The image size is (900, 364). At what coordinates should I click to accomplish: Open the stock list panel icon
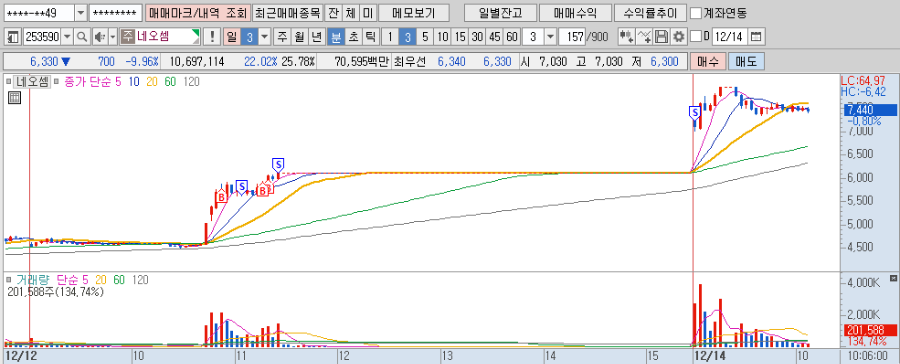(x=14, y=37)
